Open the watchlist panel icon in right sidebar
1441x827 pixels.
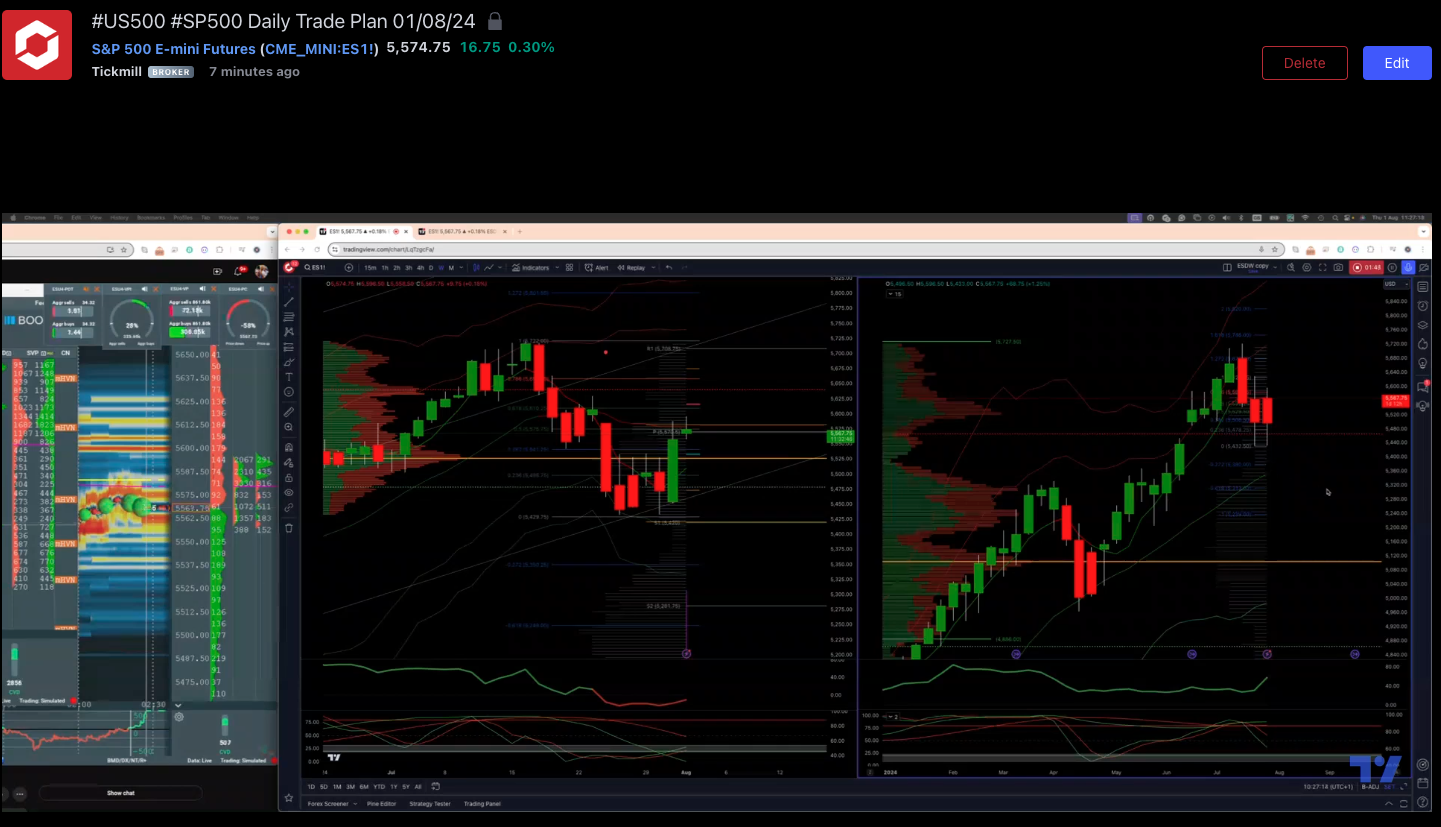1422,287
